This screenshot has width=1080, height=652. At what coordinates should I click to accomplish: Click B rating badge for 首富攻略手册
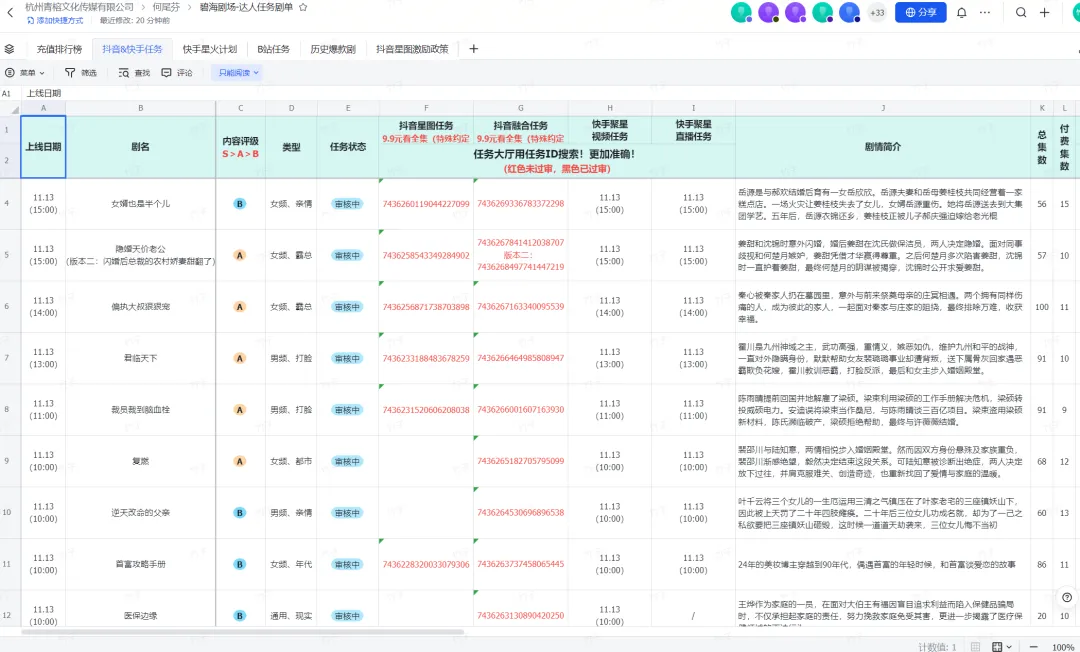pos(240,564)
